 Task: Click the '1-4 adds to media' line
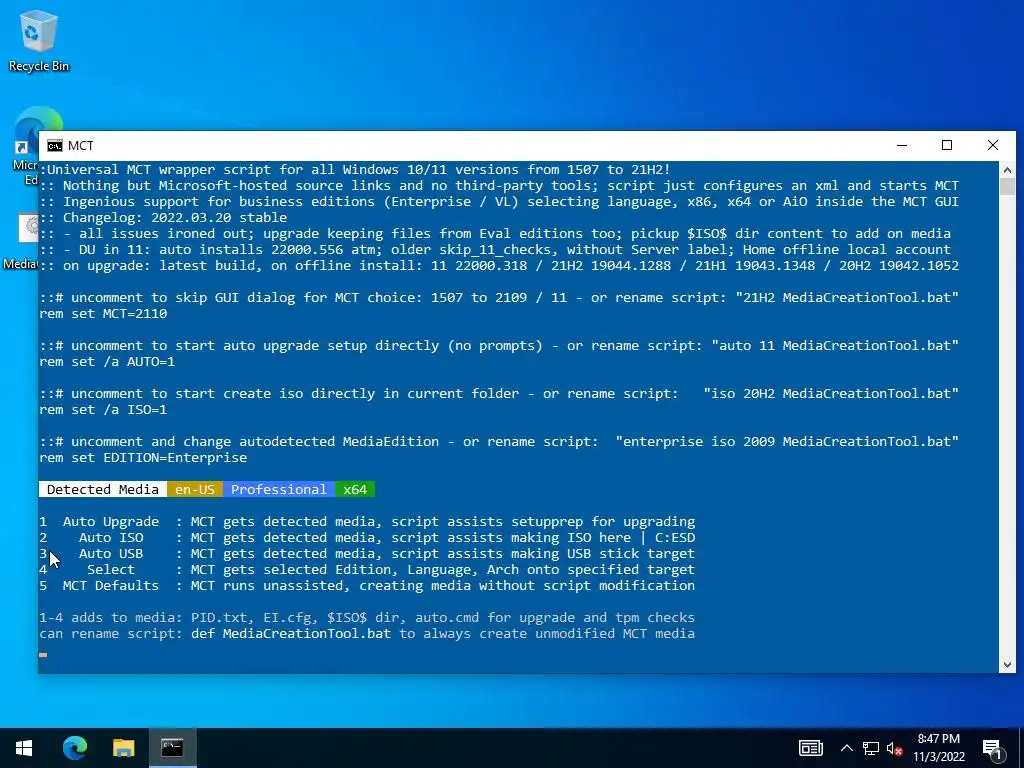367,618
